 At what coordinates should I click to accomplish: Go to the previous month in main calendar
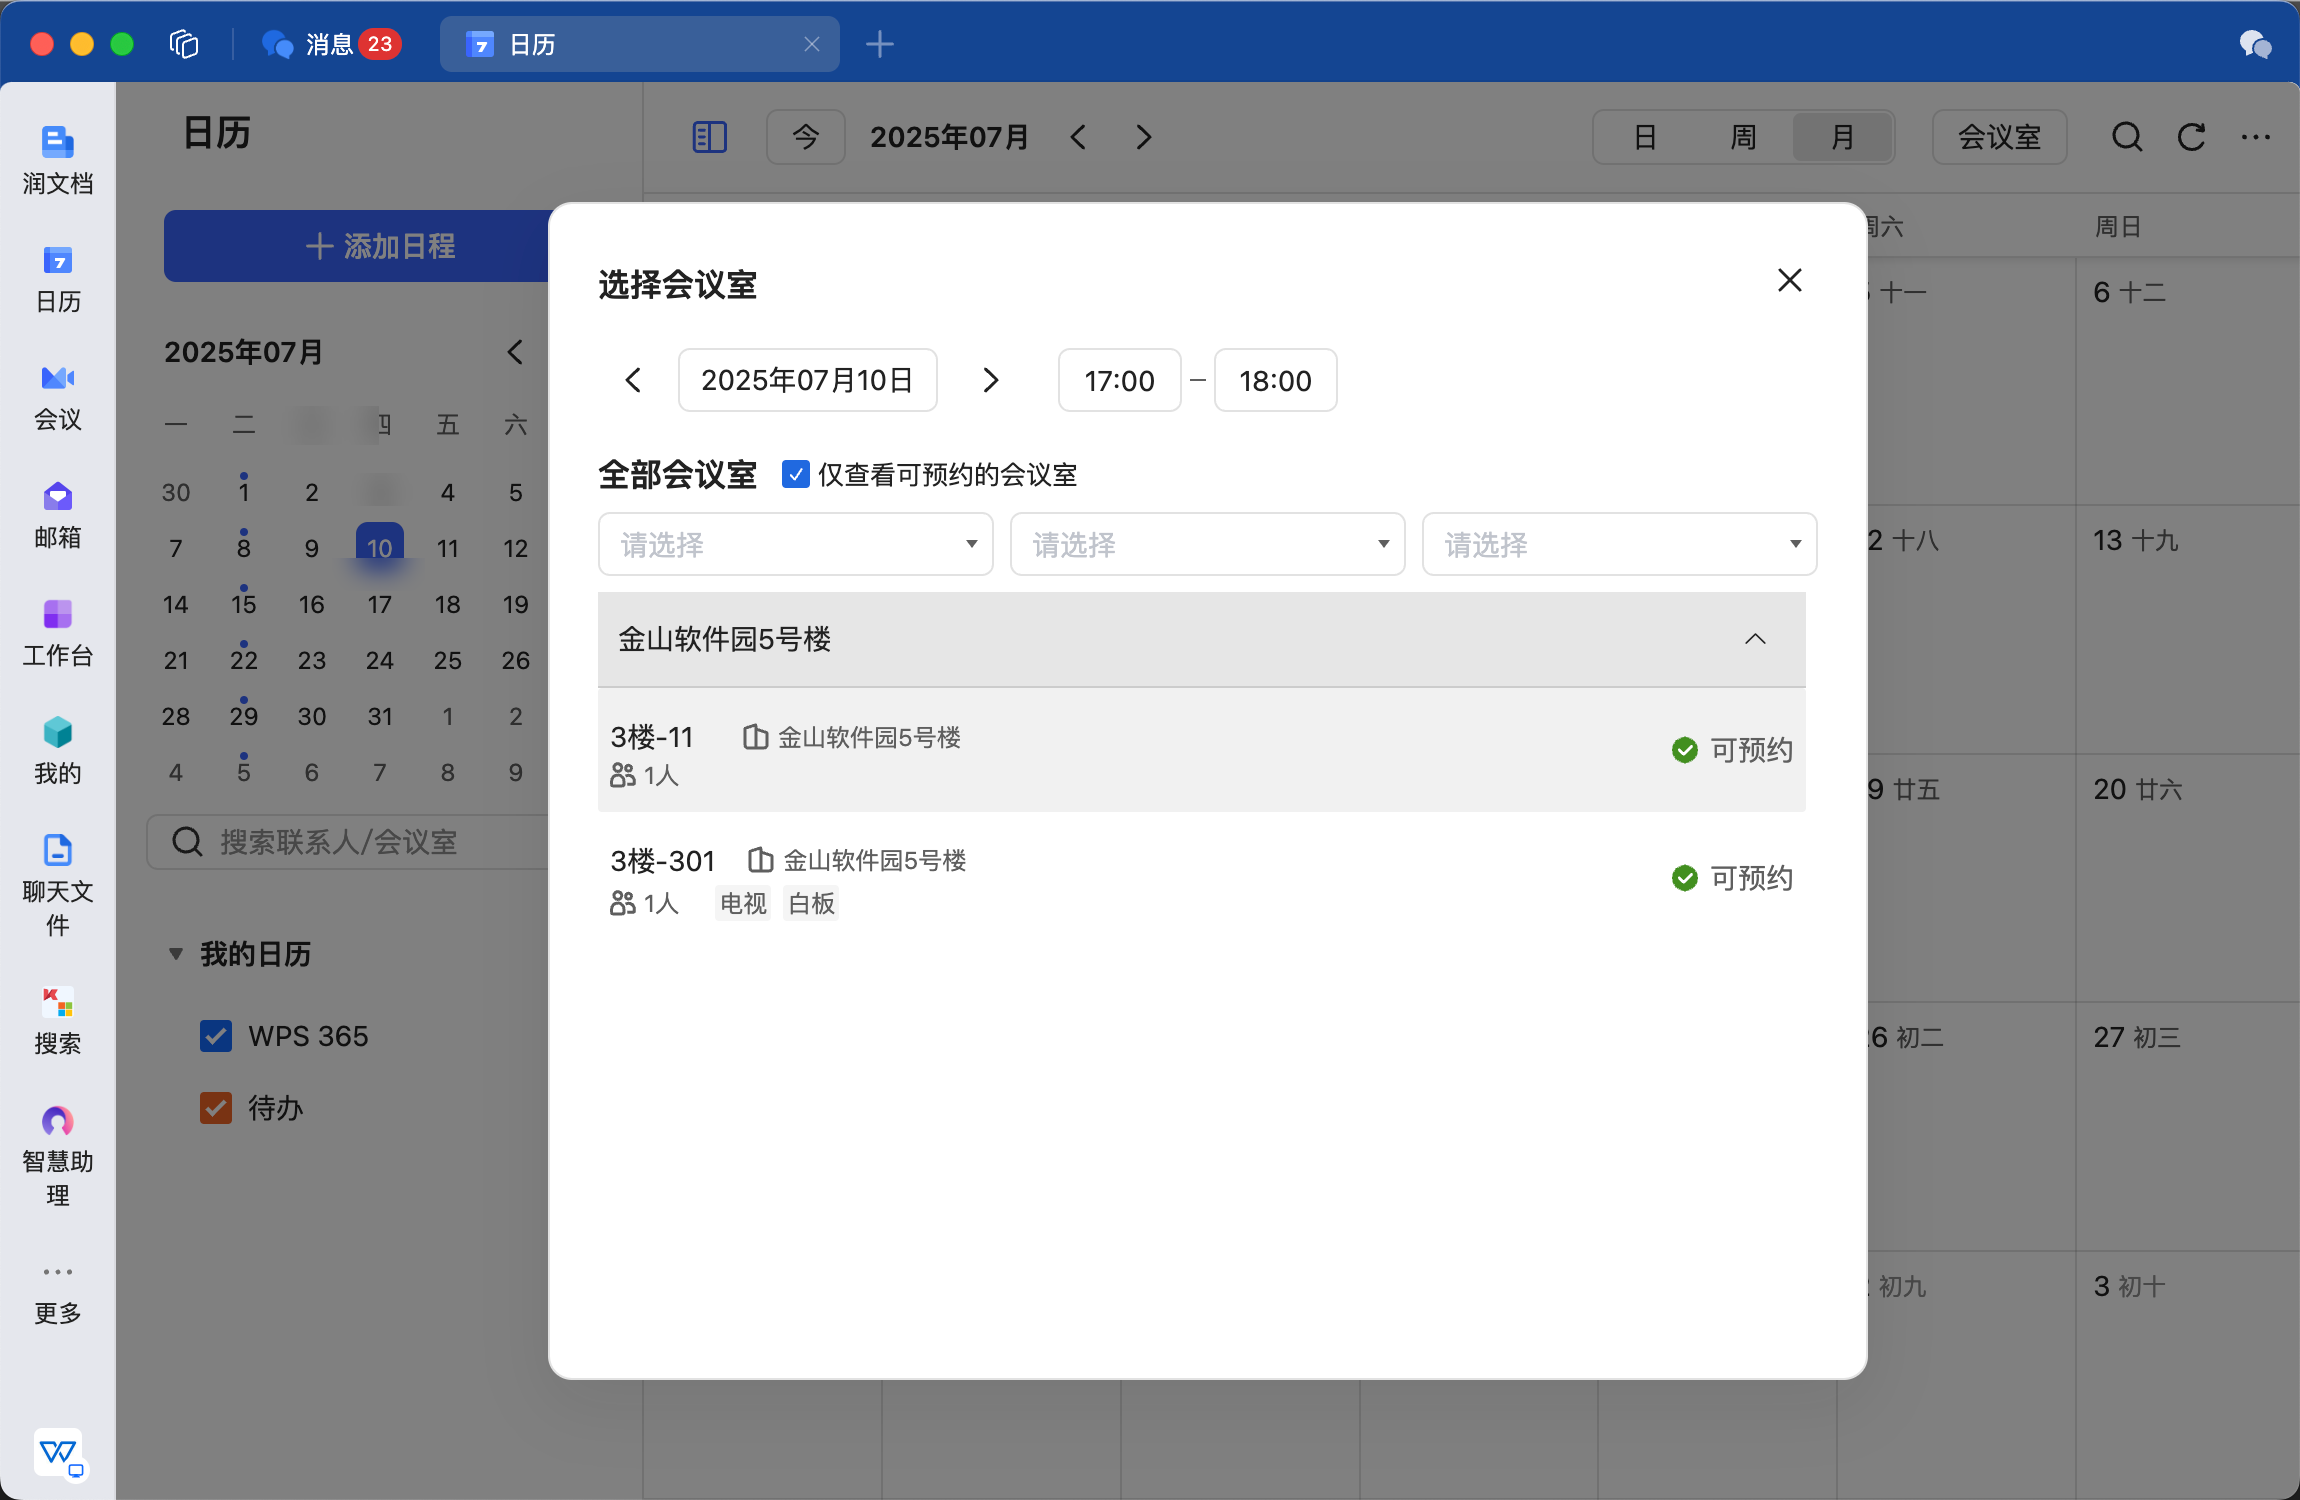point(1078,137)
